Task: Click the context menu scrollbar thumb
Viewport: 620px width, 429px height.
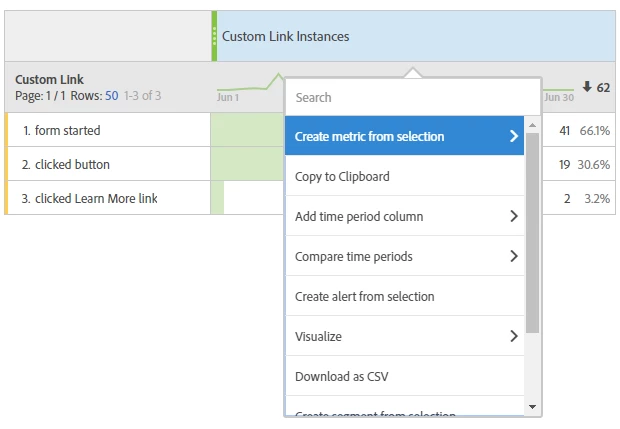Action: pyautogui.click(x=532, y=230)
